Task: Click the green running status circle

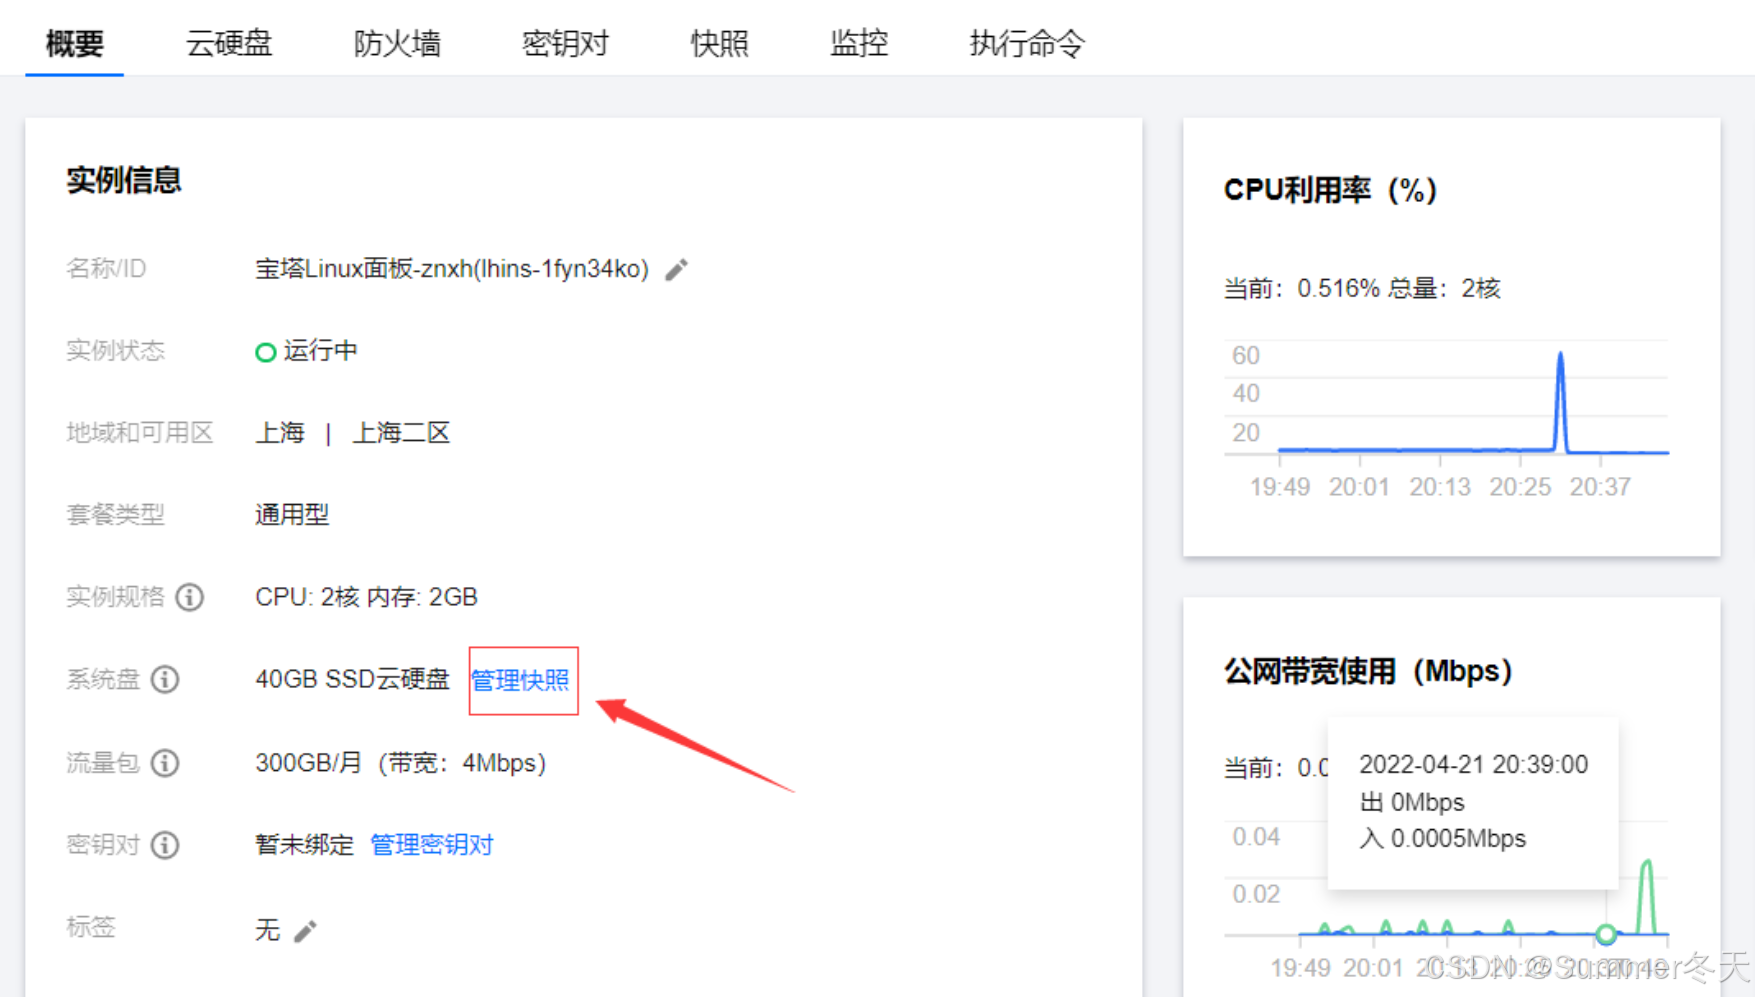Action: click(265, 352)
